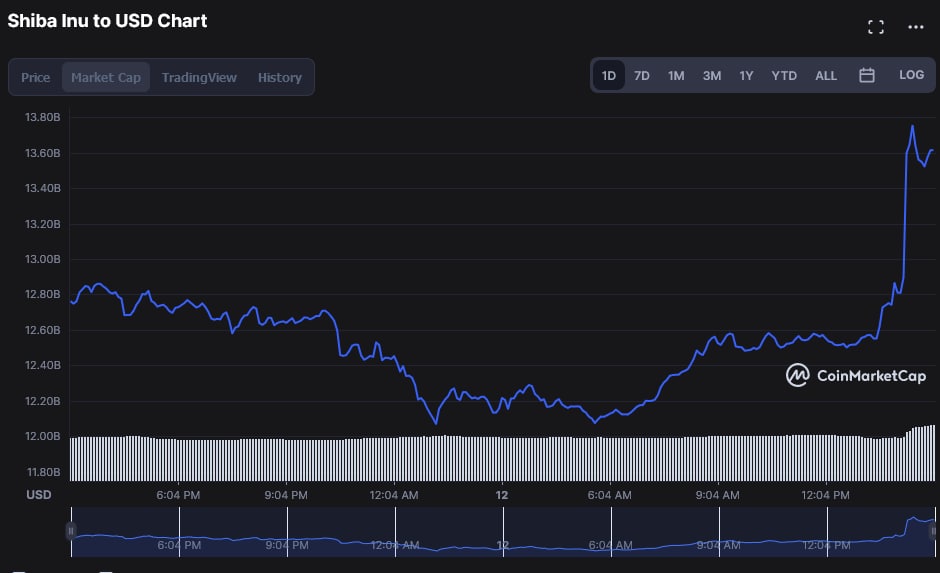
Task: Open the calendar date range picker
Action: 867,75
